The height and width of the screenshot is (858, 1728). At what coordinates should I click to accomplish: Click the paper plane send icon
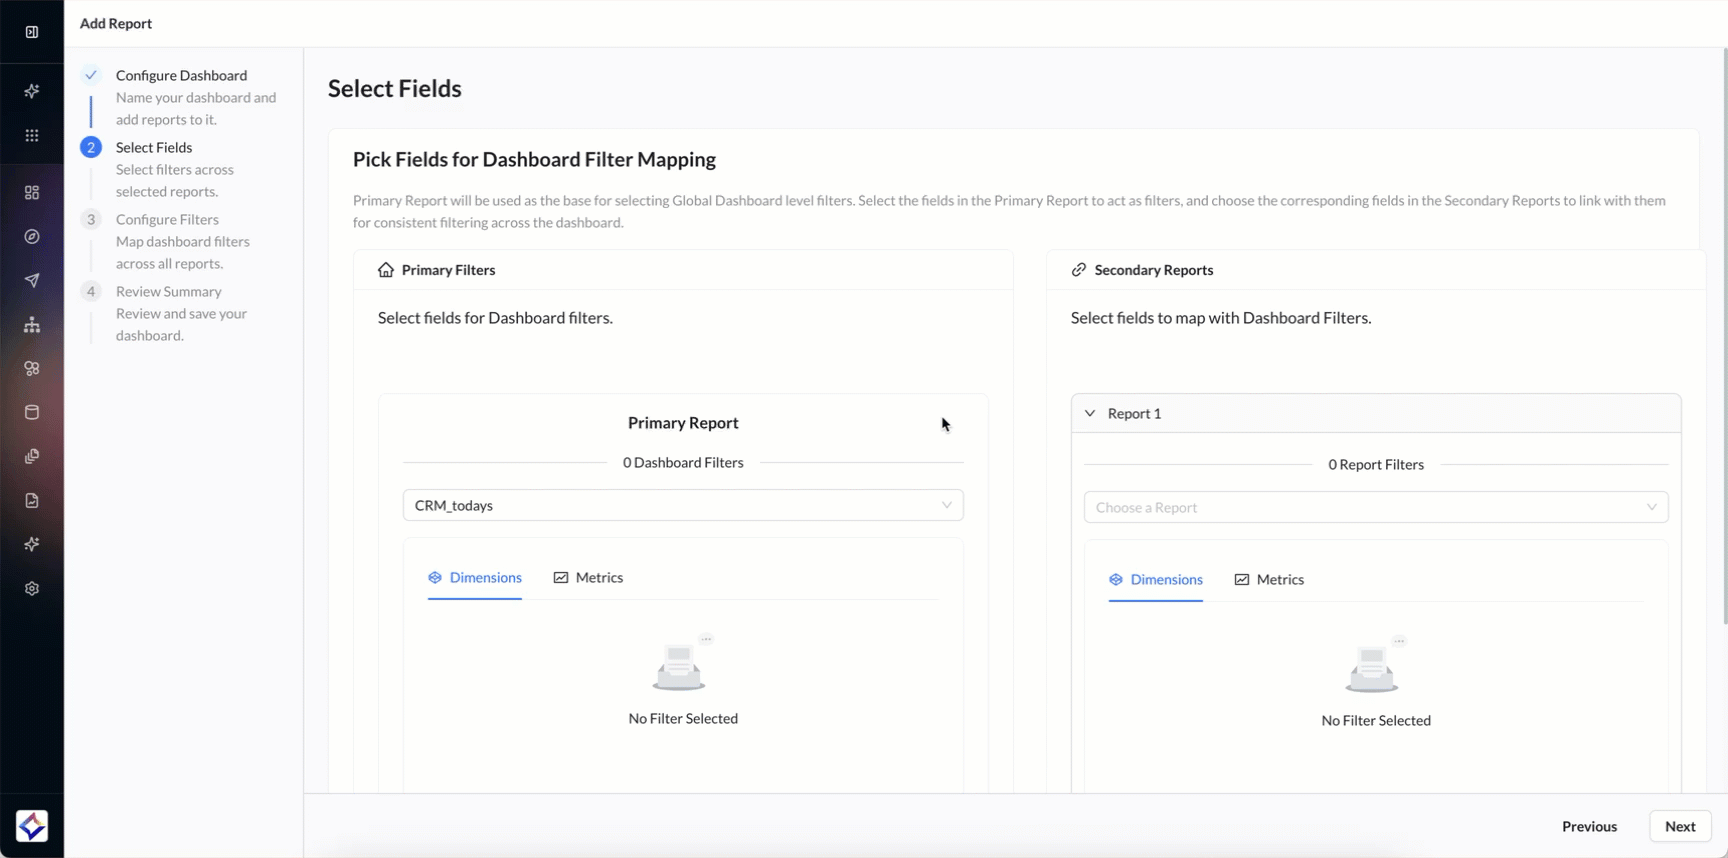click(x=32, y=281)
